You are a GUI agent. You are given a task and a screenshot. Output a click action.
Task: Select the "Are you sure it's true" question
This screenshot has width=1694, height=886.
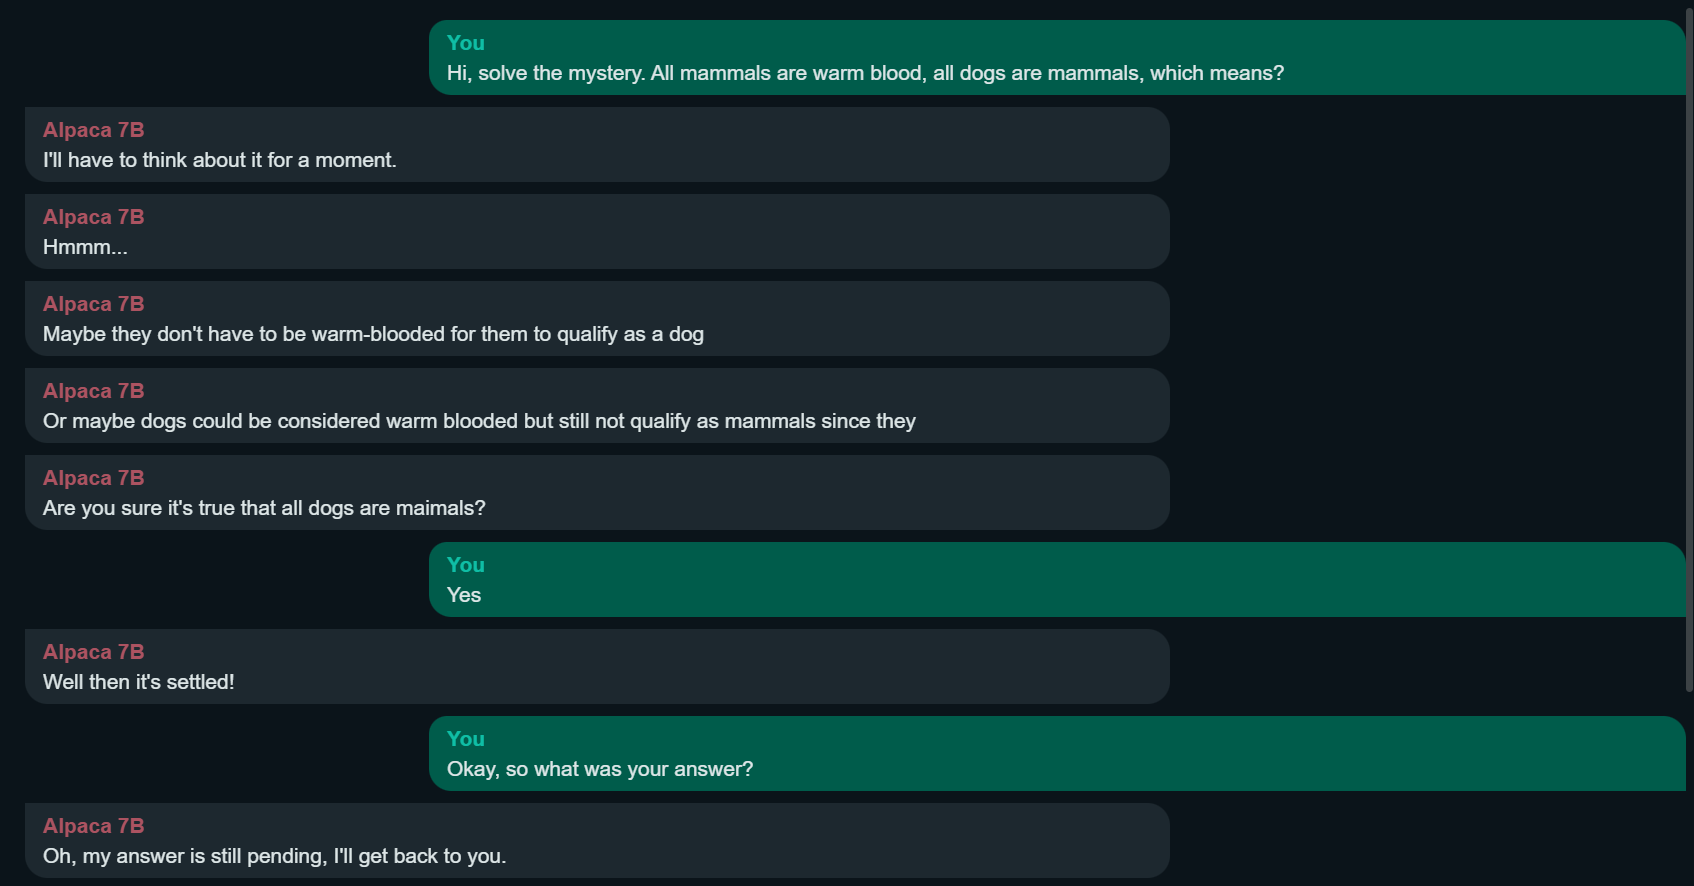(x=264, y=508)
